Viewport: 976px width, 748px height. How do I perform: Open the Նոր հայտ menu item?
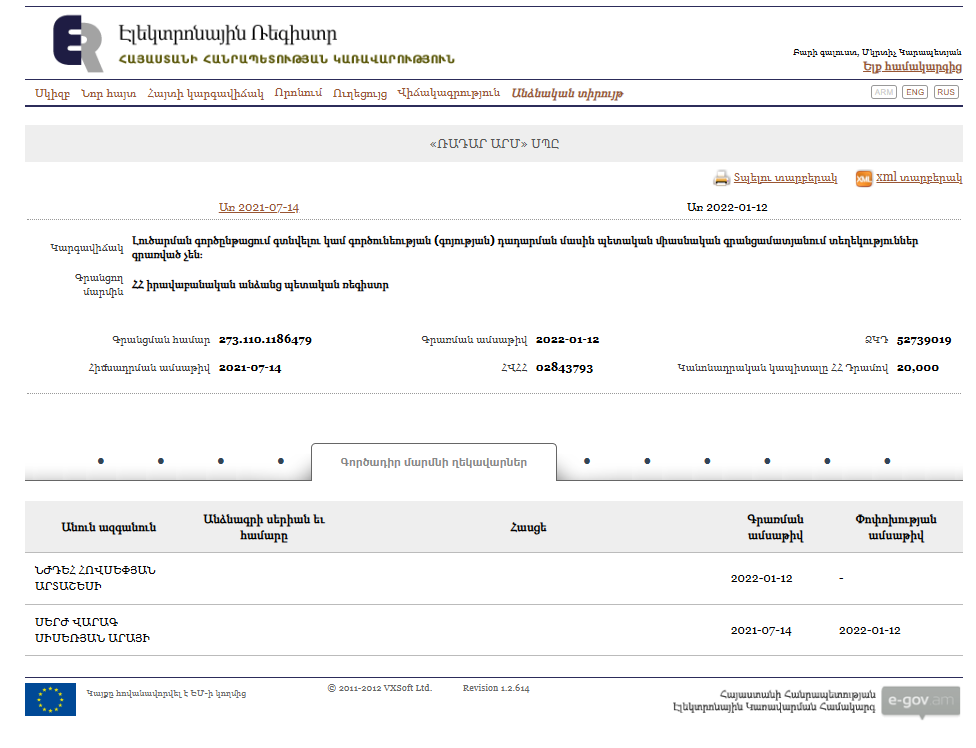click(x=108, y=94)
